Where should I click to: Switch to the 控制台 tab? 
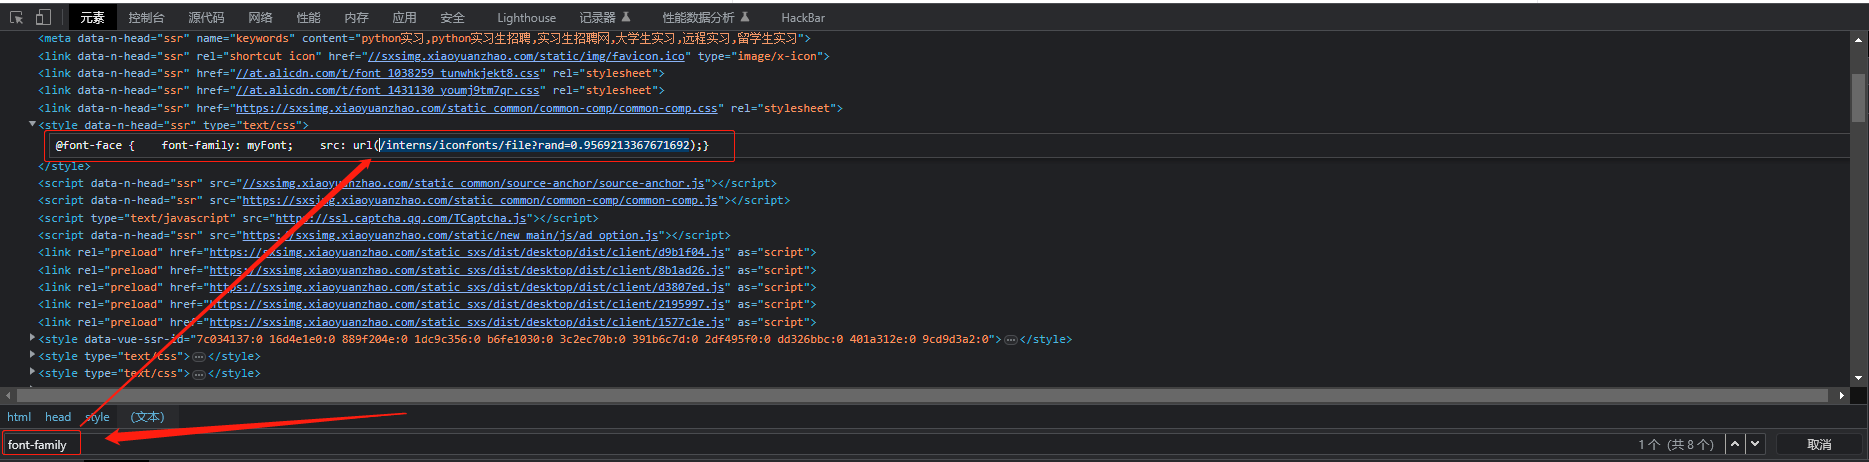[146, 17]
